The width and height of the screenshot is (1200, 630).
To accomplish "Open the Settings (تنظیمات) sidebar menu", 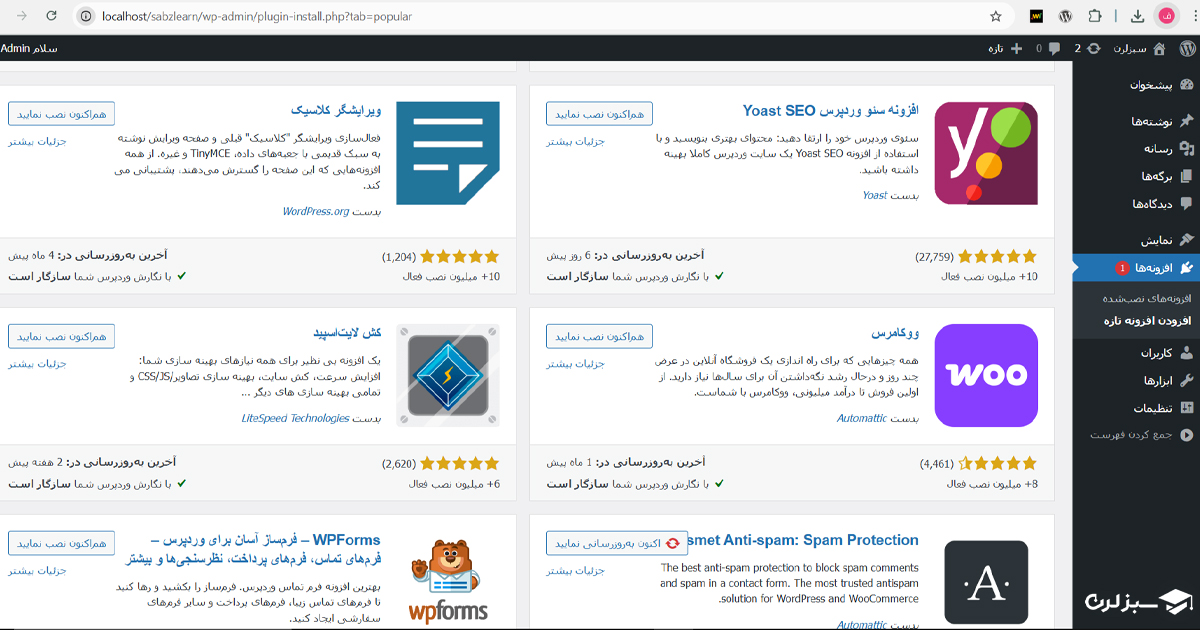I will point(1134,408).
